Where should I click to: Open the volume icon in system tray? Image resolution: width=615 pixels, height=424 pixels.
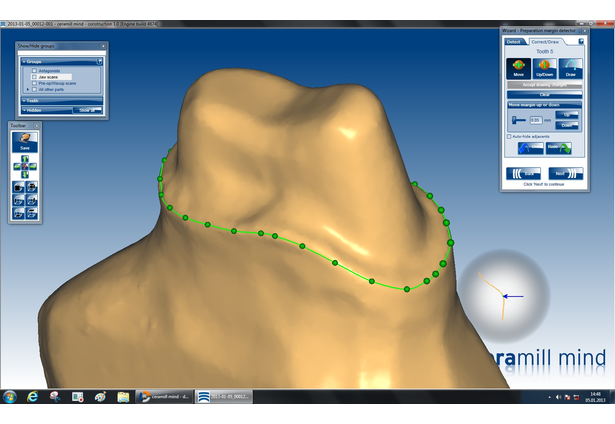[558, 397]
